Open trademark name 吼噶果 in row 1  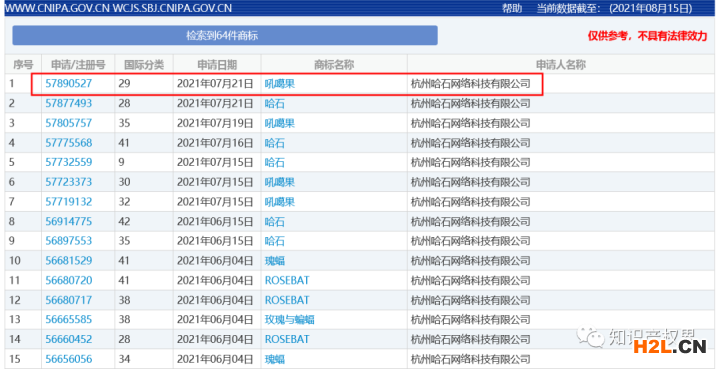click(280, 84)
